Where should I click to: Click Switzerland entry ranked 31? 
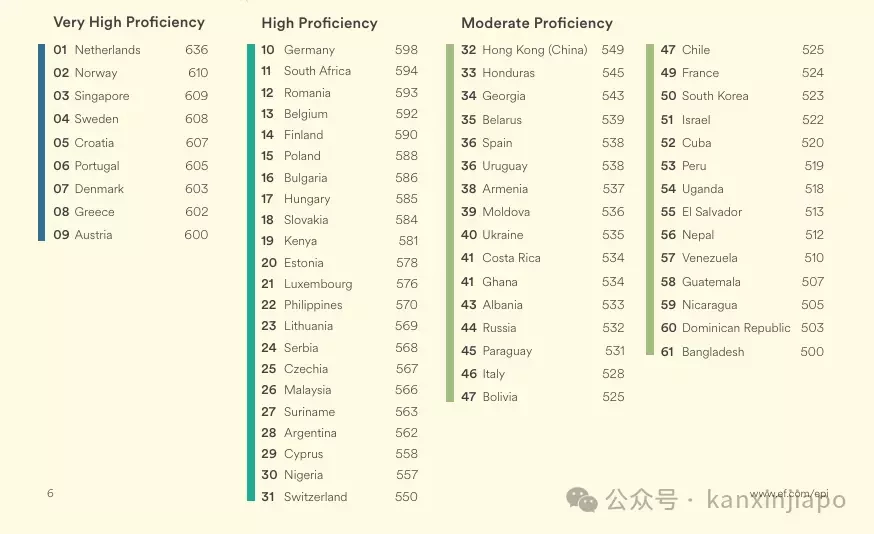(339, 497)
